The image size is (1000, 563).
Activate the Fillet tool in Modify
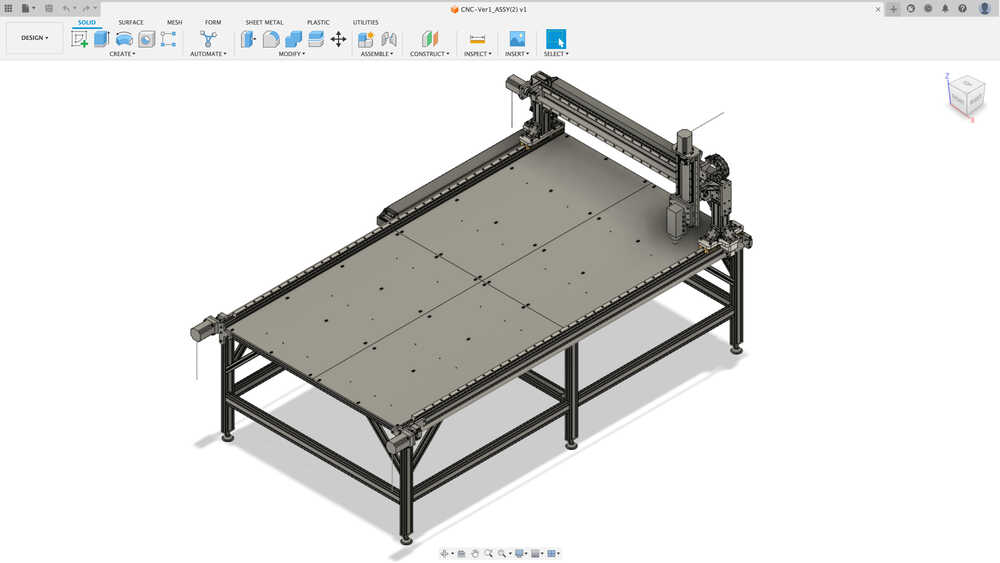[271, 39]
